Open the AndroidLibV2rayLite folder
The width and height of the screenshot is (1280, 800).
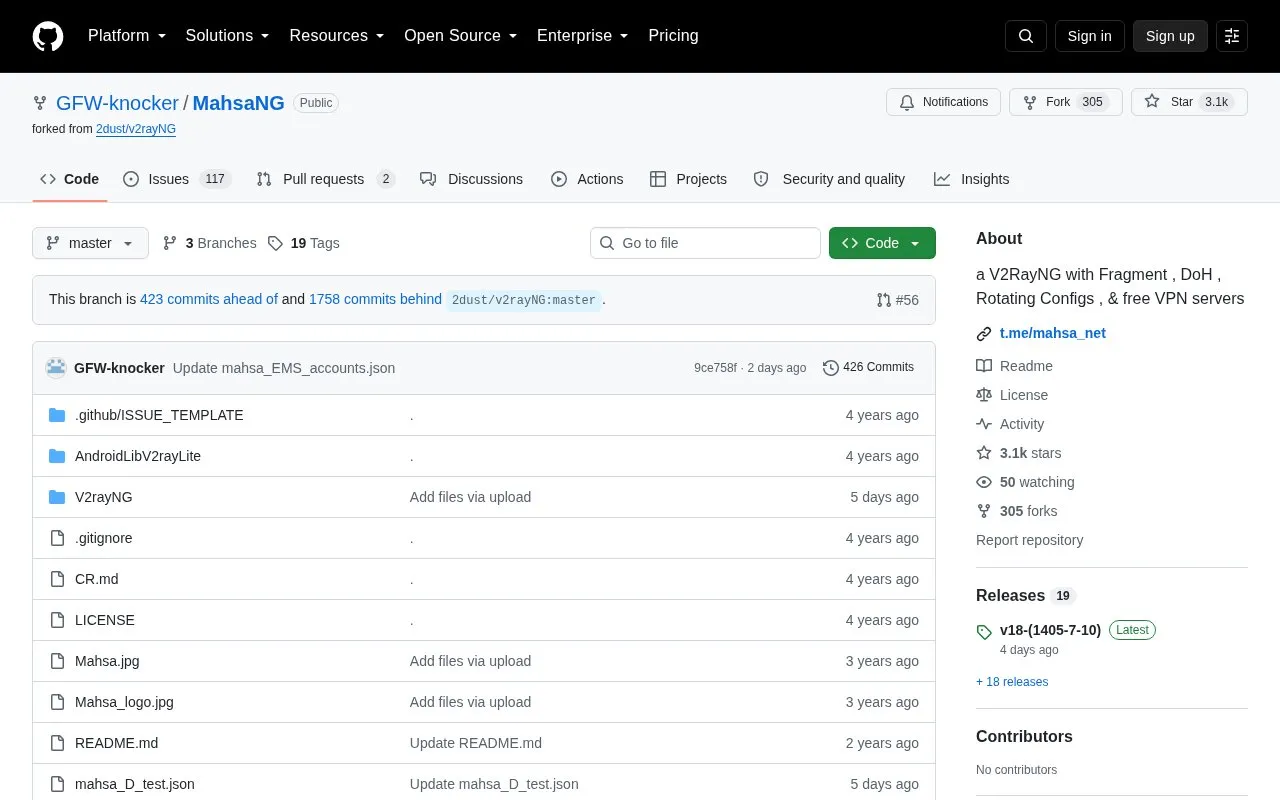(x=138, y=456)
